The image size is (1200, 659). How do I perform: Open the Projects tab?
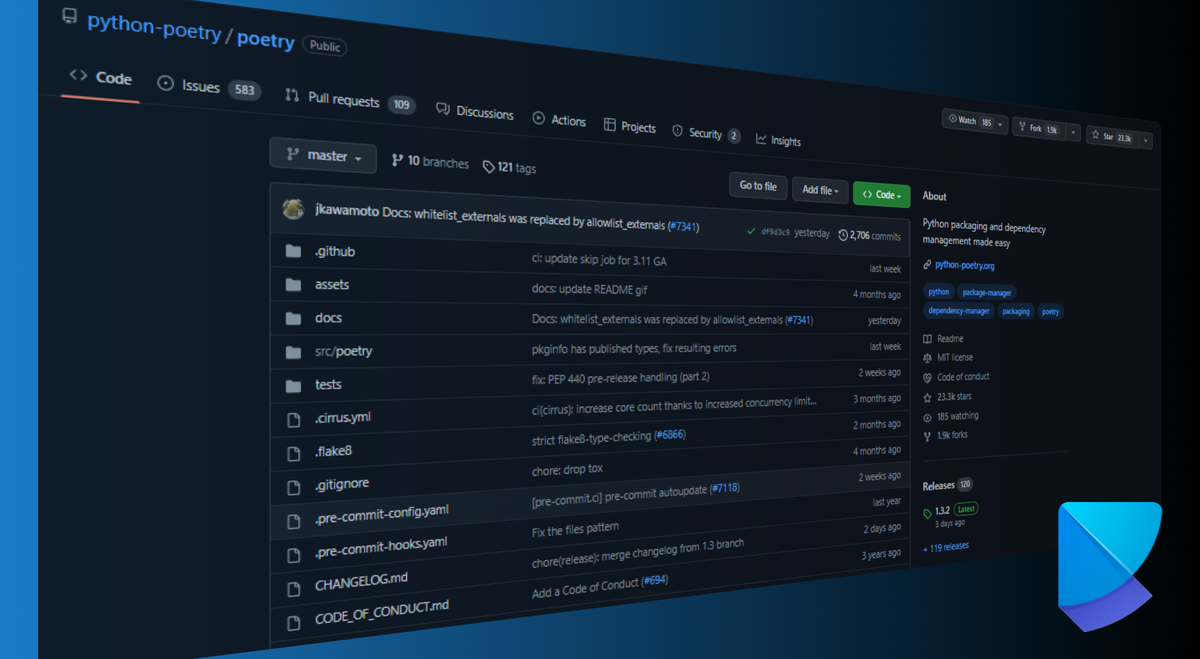(630, 126)
